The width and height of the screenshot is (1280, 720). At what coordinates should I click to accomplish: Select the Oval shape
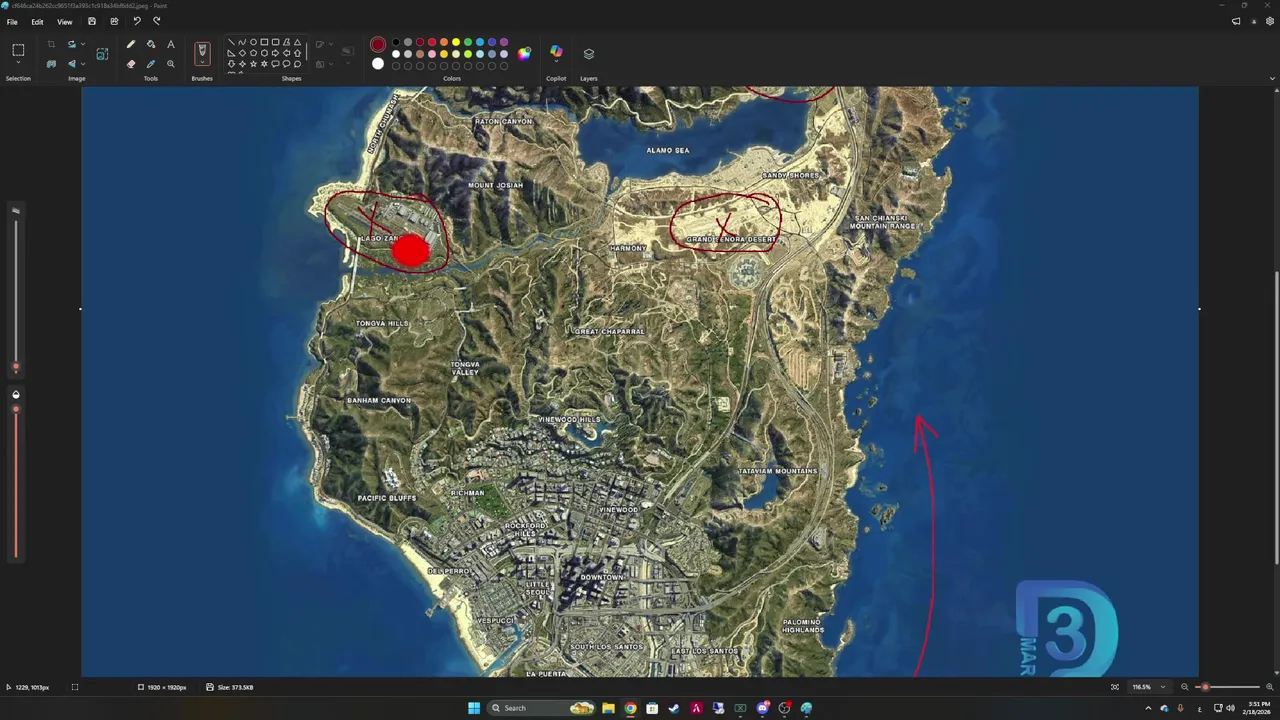[x=253, y=42]
